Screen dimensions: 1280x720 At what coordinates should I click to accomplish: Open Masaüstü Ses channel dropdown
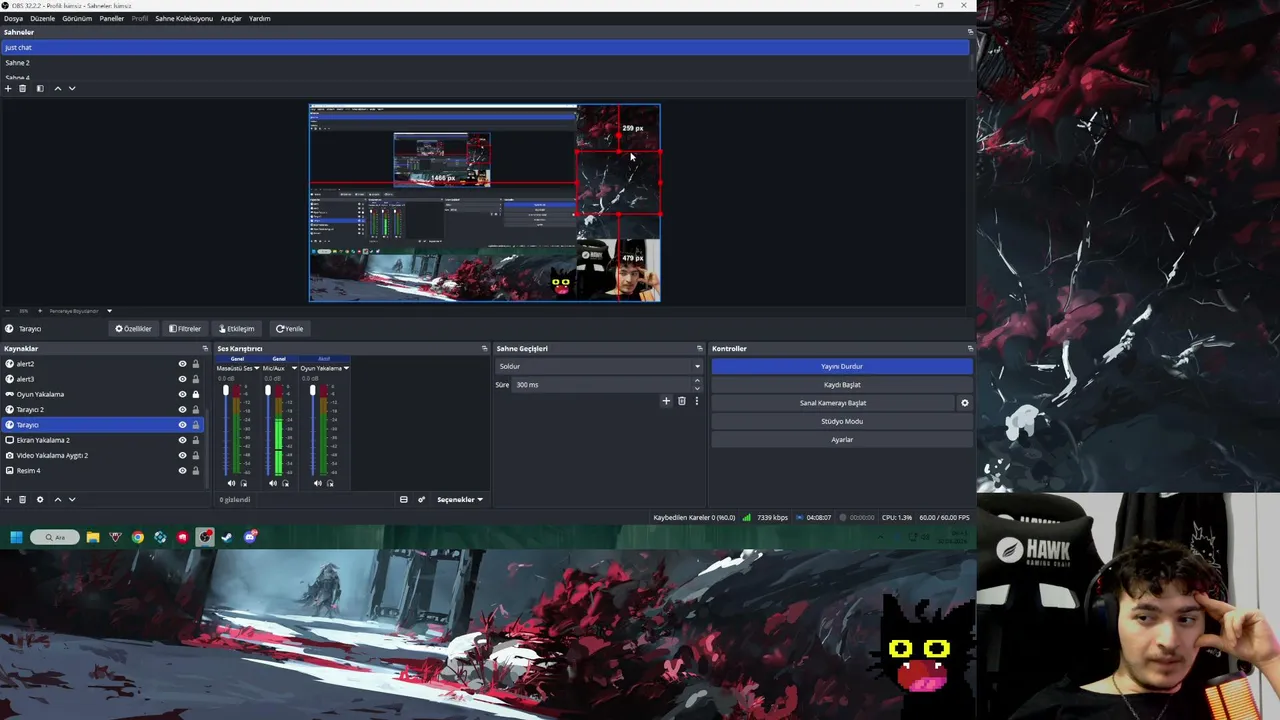[x=257, y=368]
